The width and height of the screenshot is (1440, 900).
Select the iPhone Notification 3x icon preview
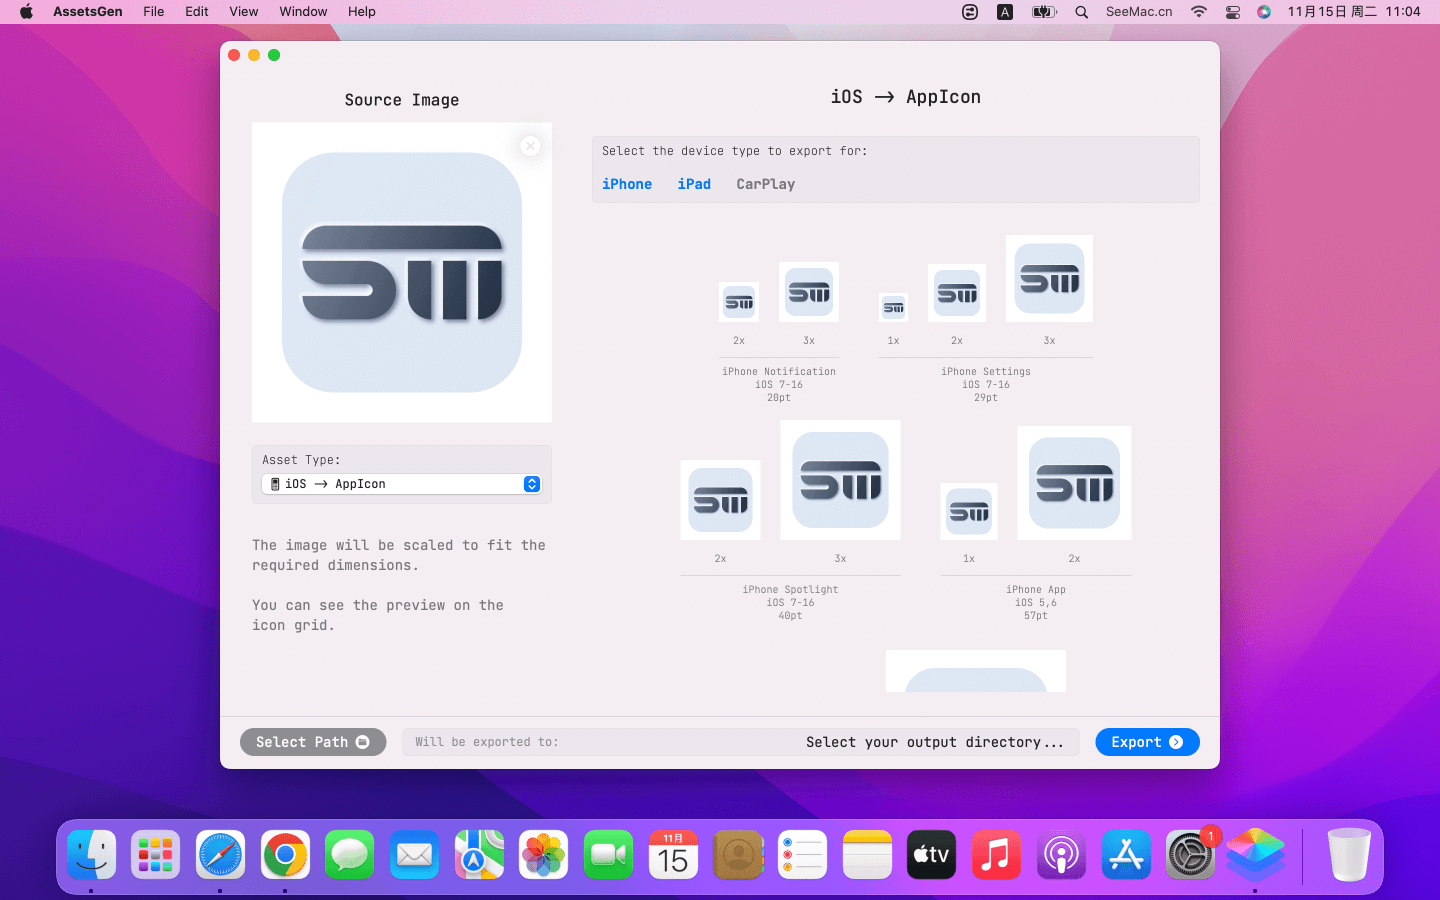tap(809, 292)
